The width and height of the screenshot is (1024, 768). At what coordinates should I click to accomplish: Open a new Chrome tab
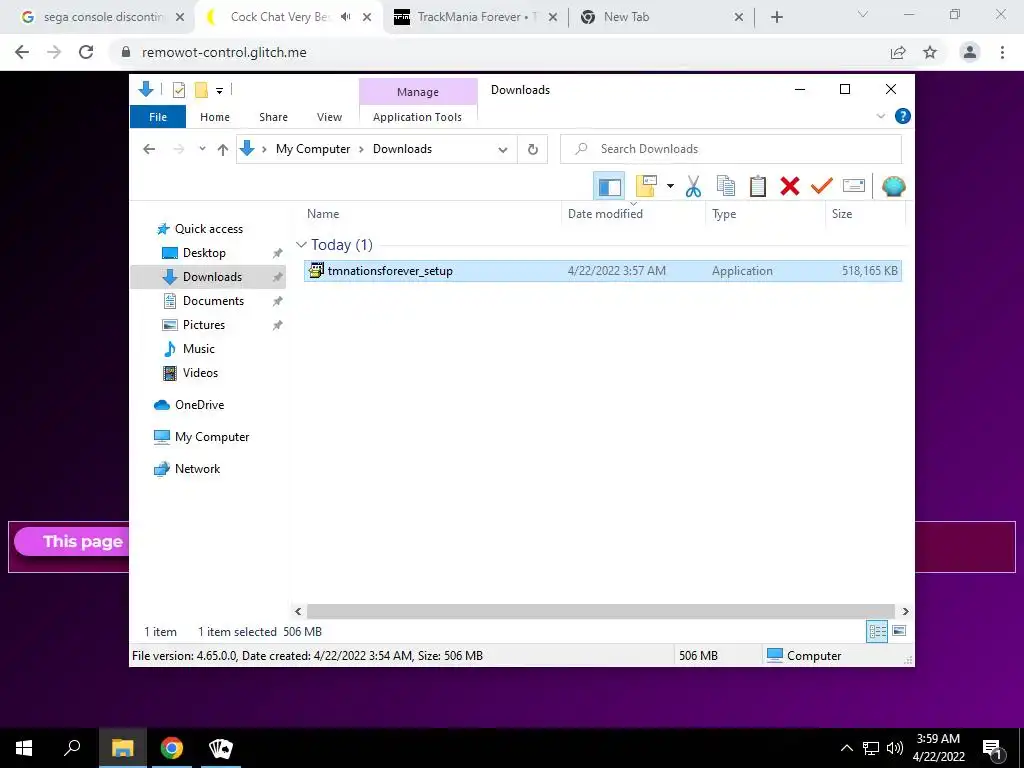coord(776,17)
